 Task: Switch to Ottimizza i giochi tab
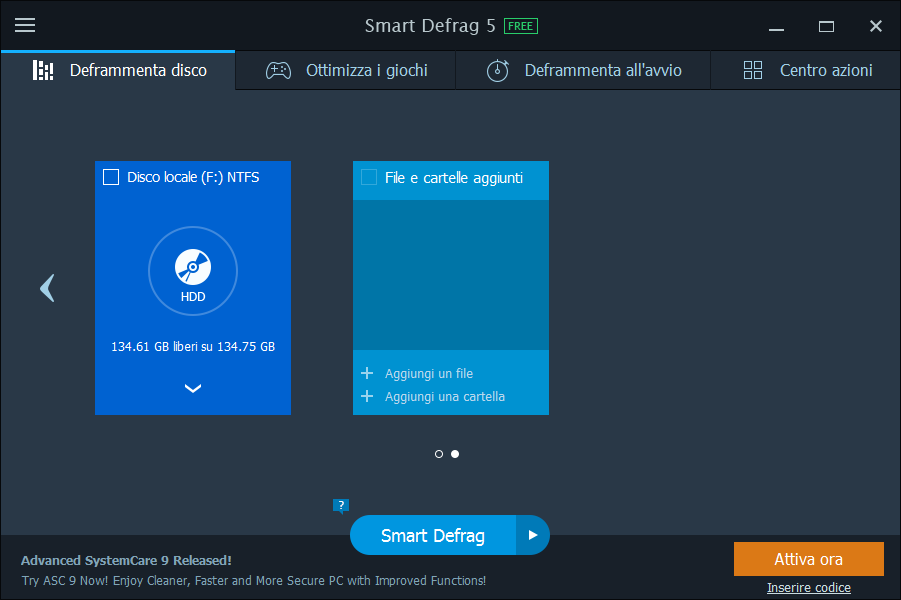click(346, 70)
